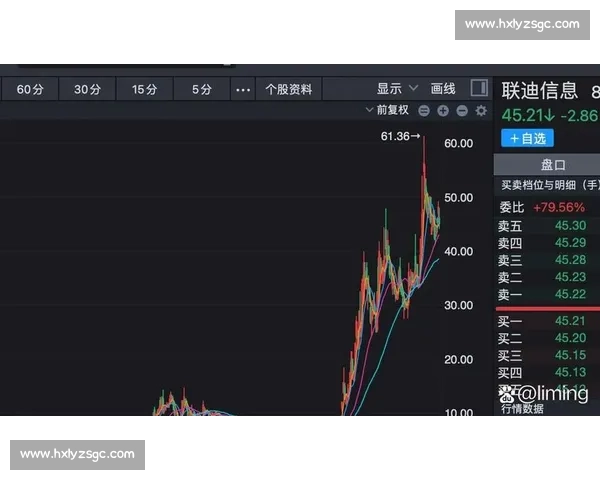This screenshot has width=600, height=480.
Task: Switch chart to 30分 timeframe
Action: tap(87, 89)
